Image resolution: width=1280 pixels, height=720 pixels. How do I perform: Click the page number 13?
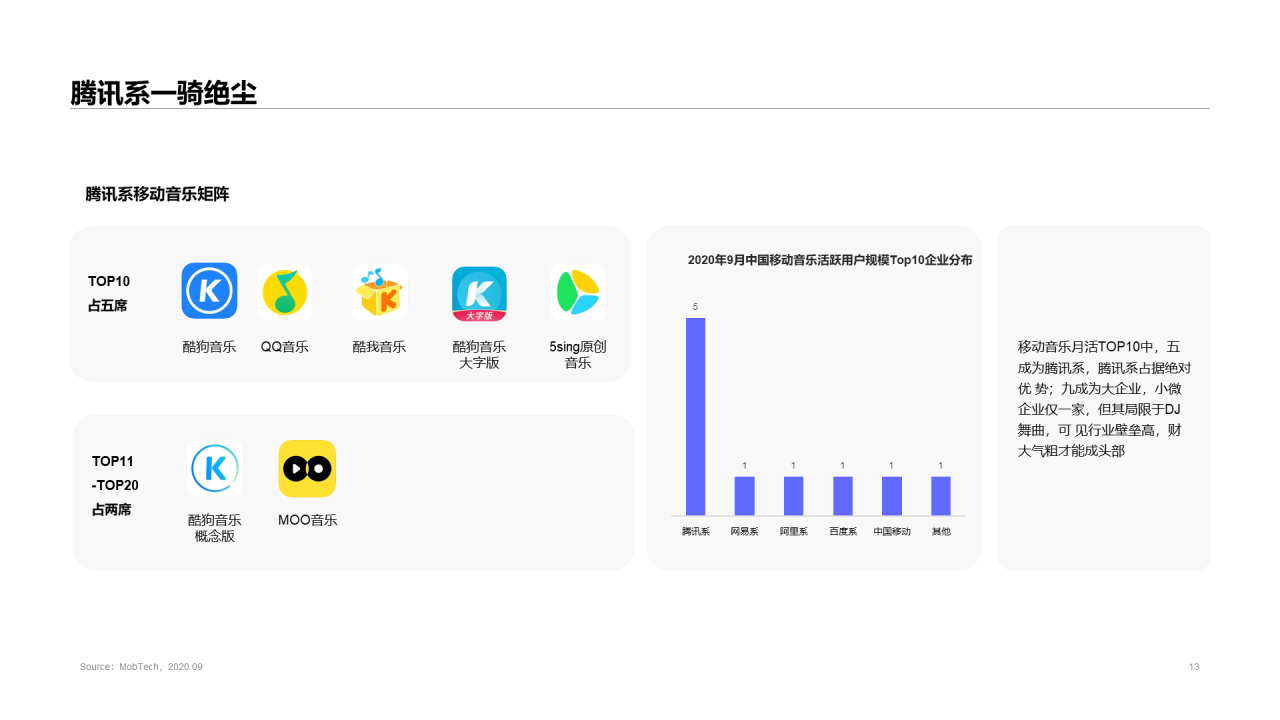coord(1194,667)
